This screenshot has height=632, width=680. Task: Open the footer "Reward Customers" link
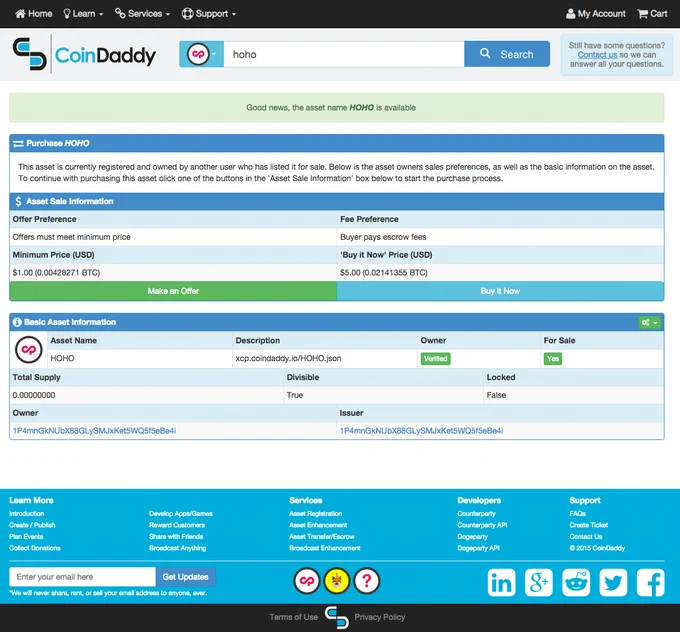pos(177,525)
